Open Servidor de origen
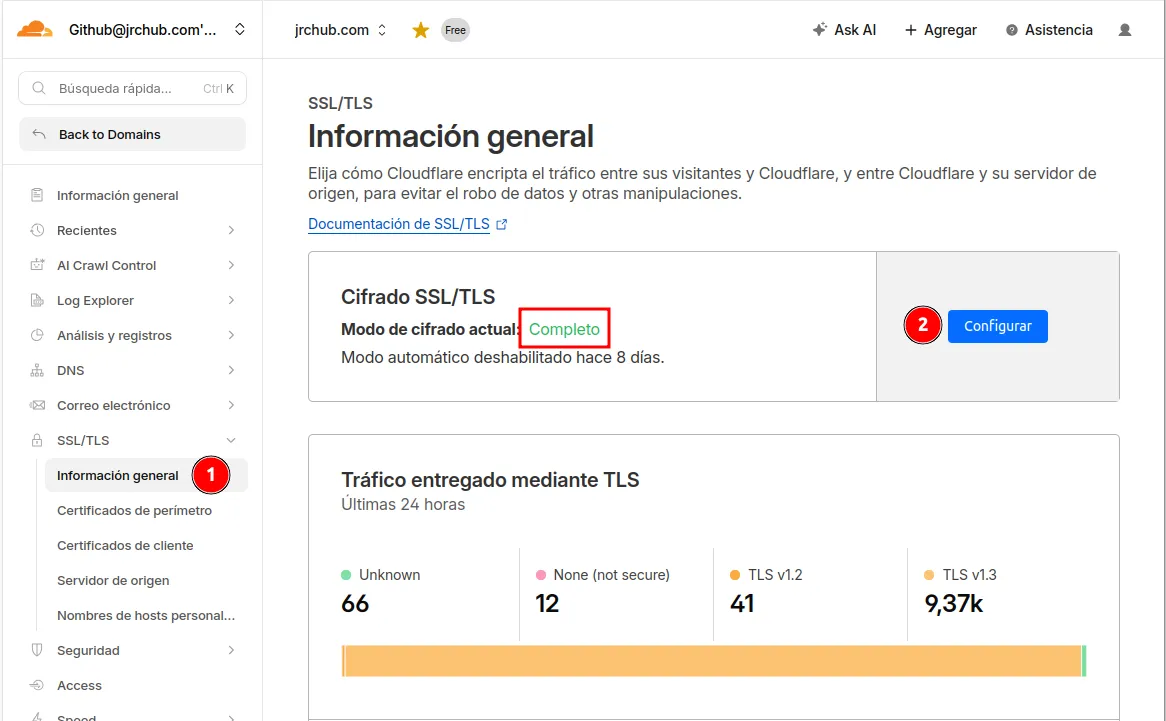 click(113, 581)
